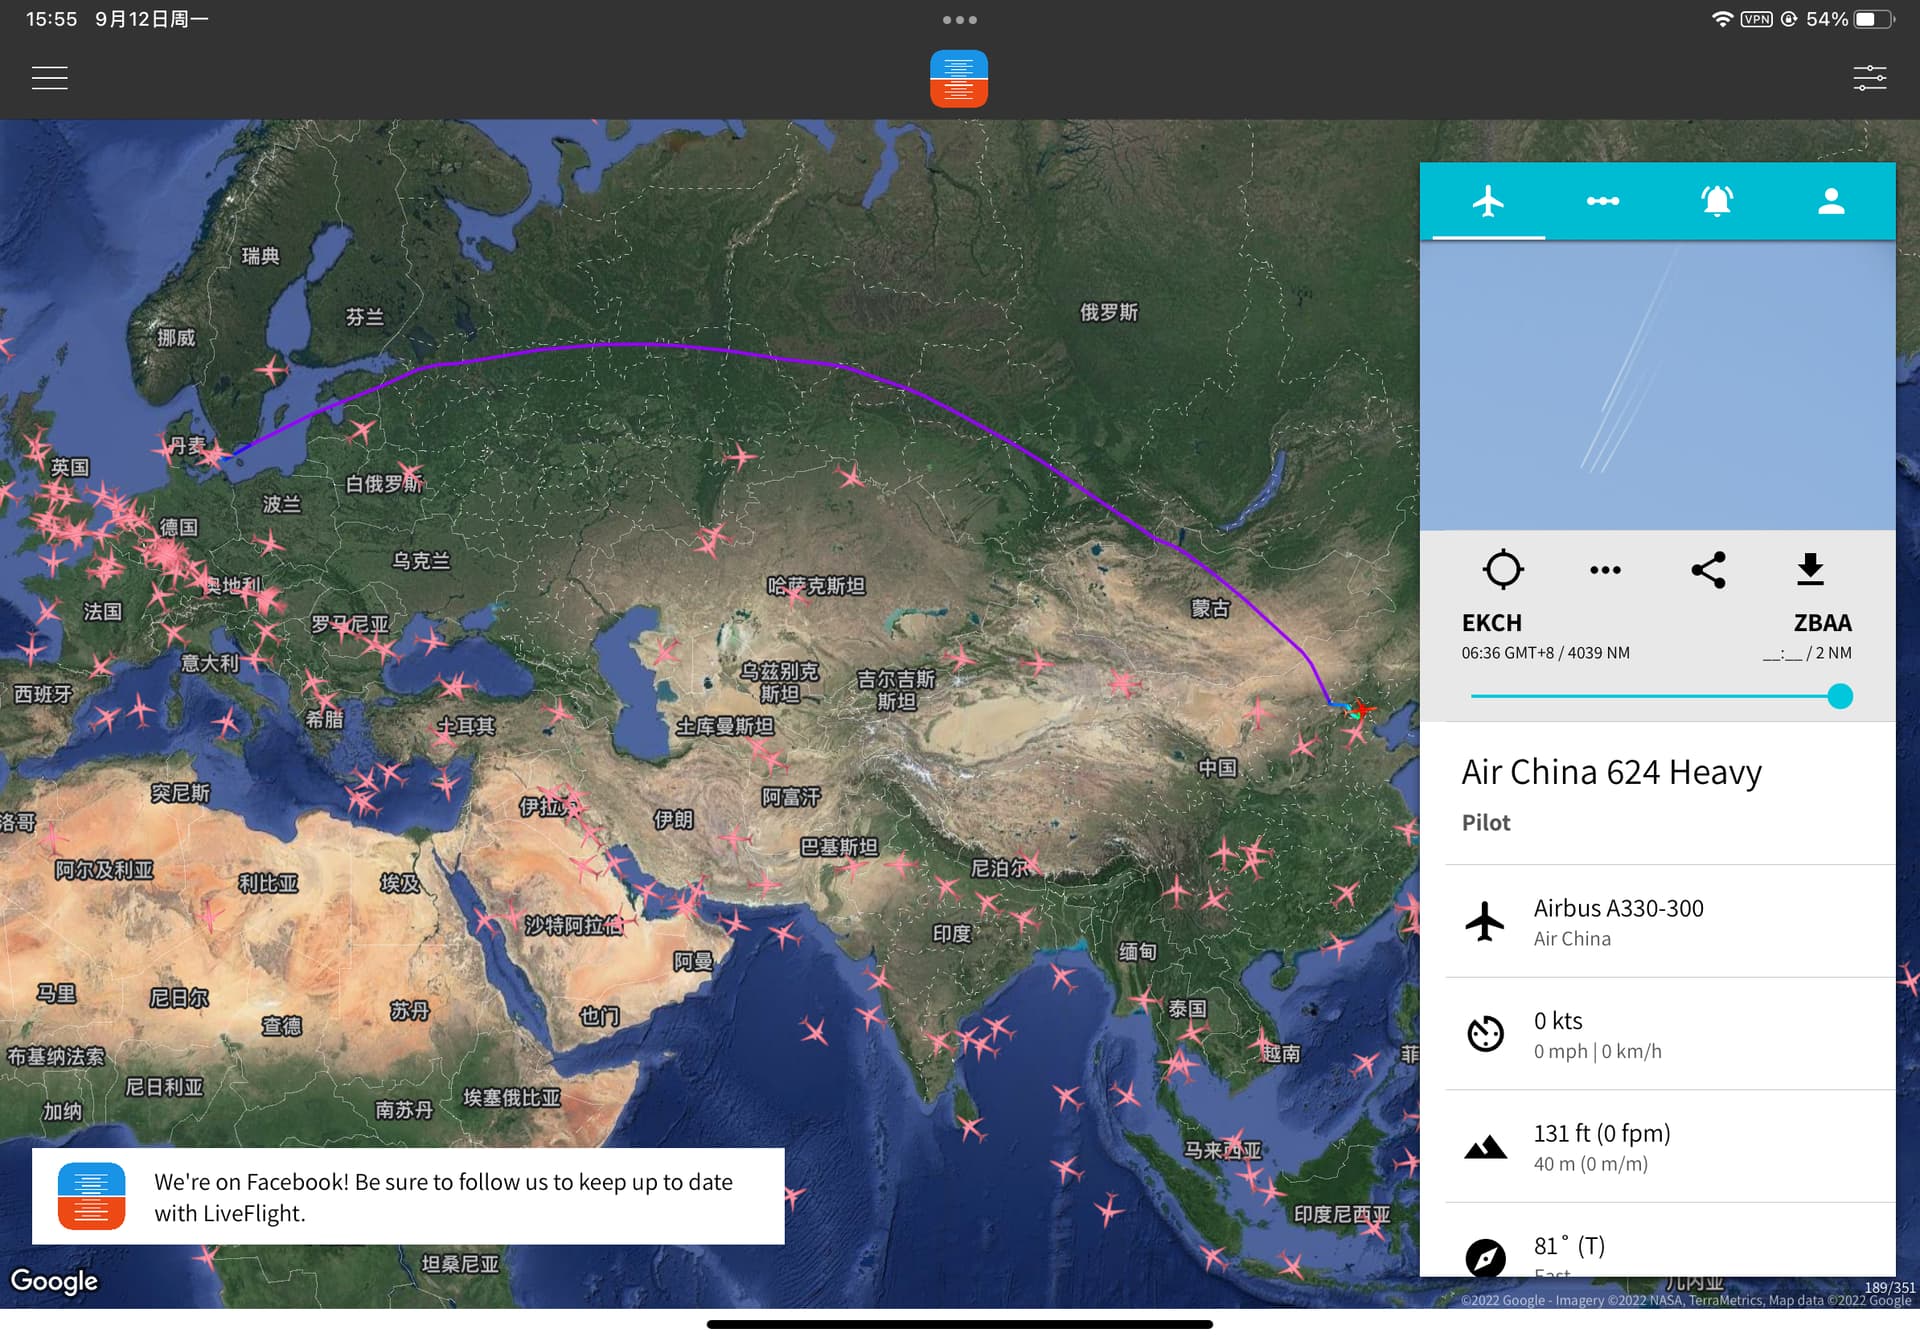1920x1341 pixels.
Task: Open the alerts bell tab
Action: point(1716,201)
